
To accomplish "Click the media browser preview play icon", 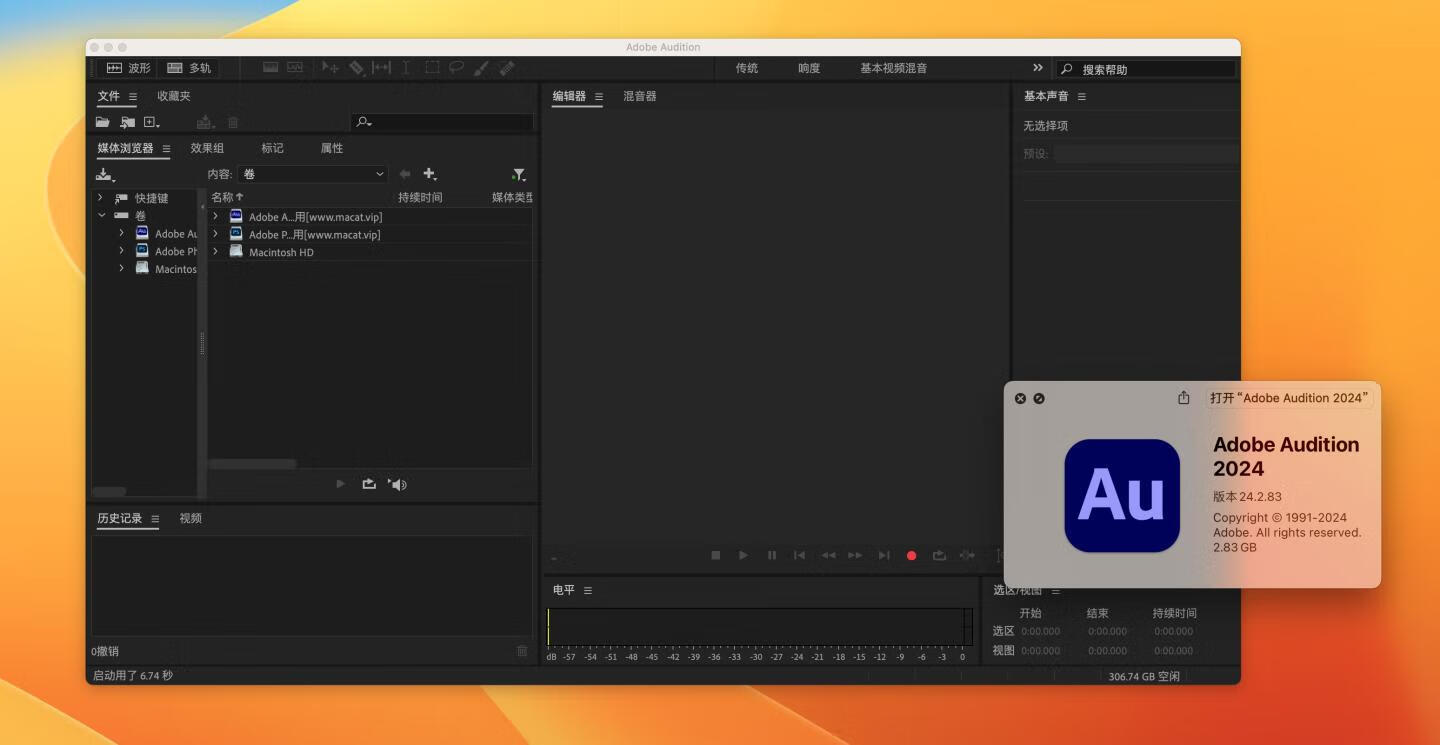I will 340,484.
